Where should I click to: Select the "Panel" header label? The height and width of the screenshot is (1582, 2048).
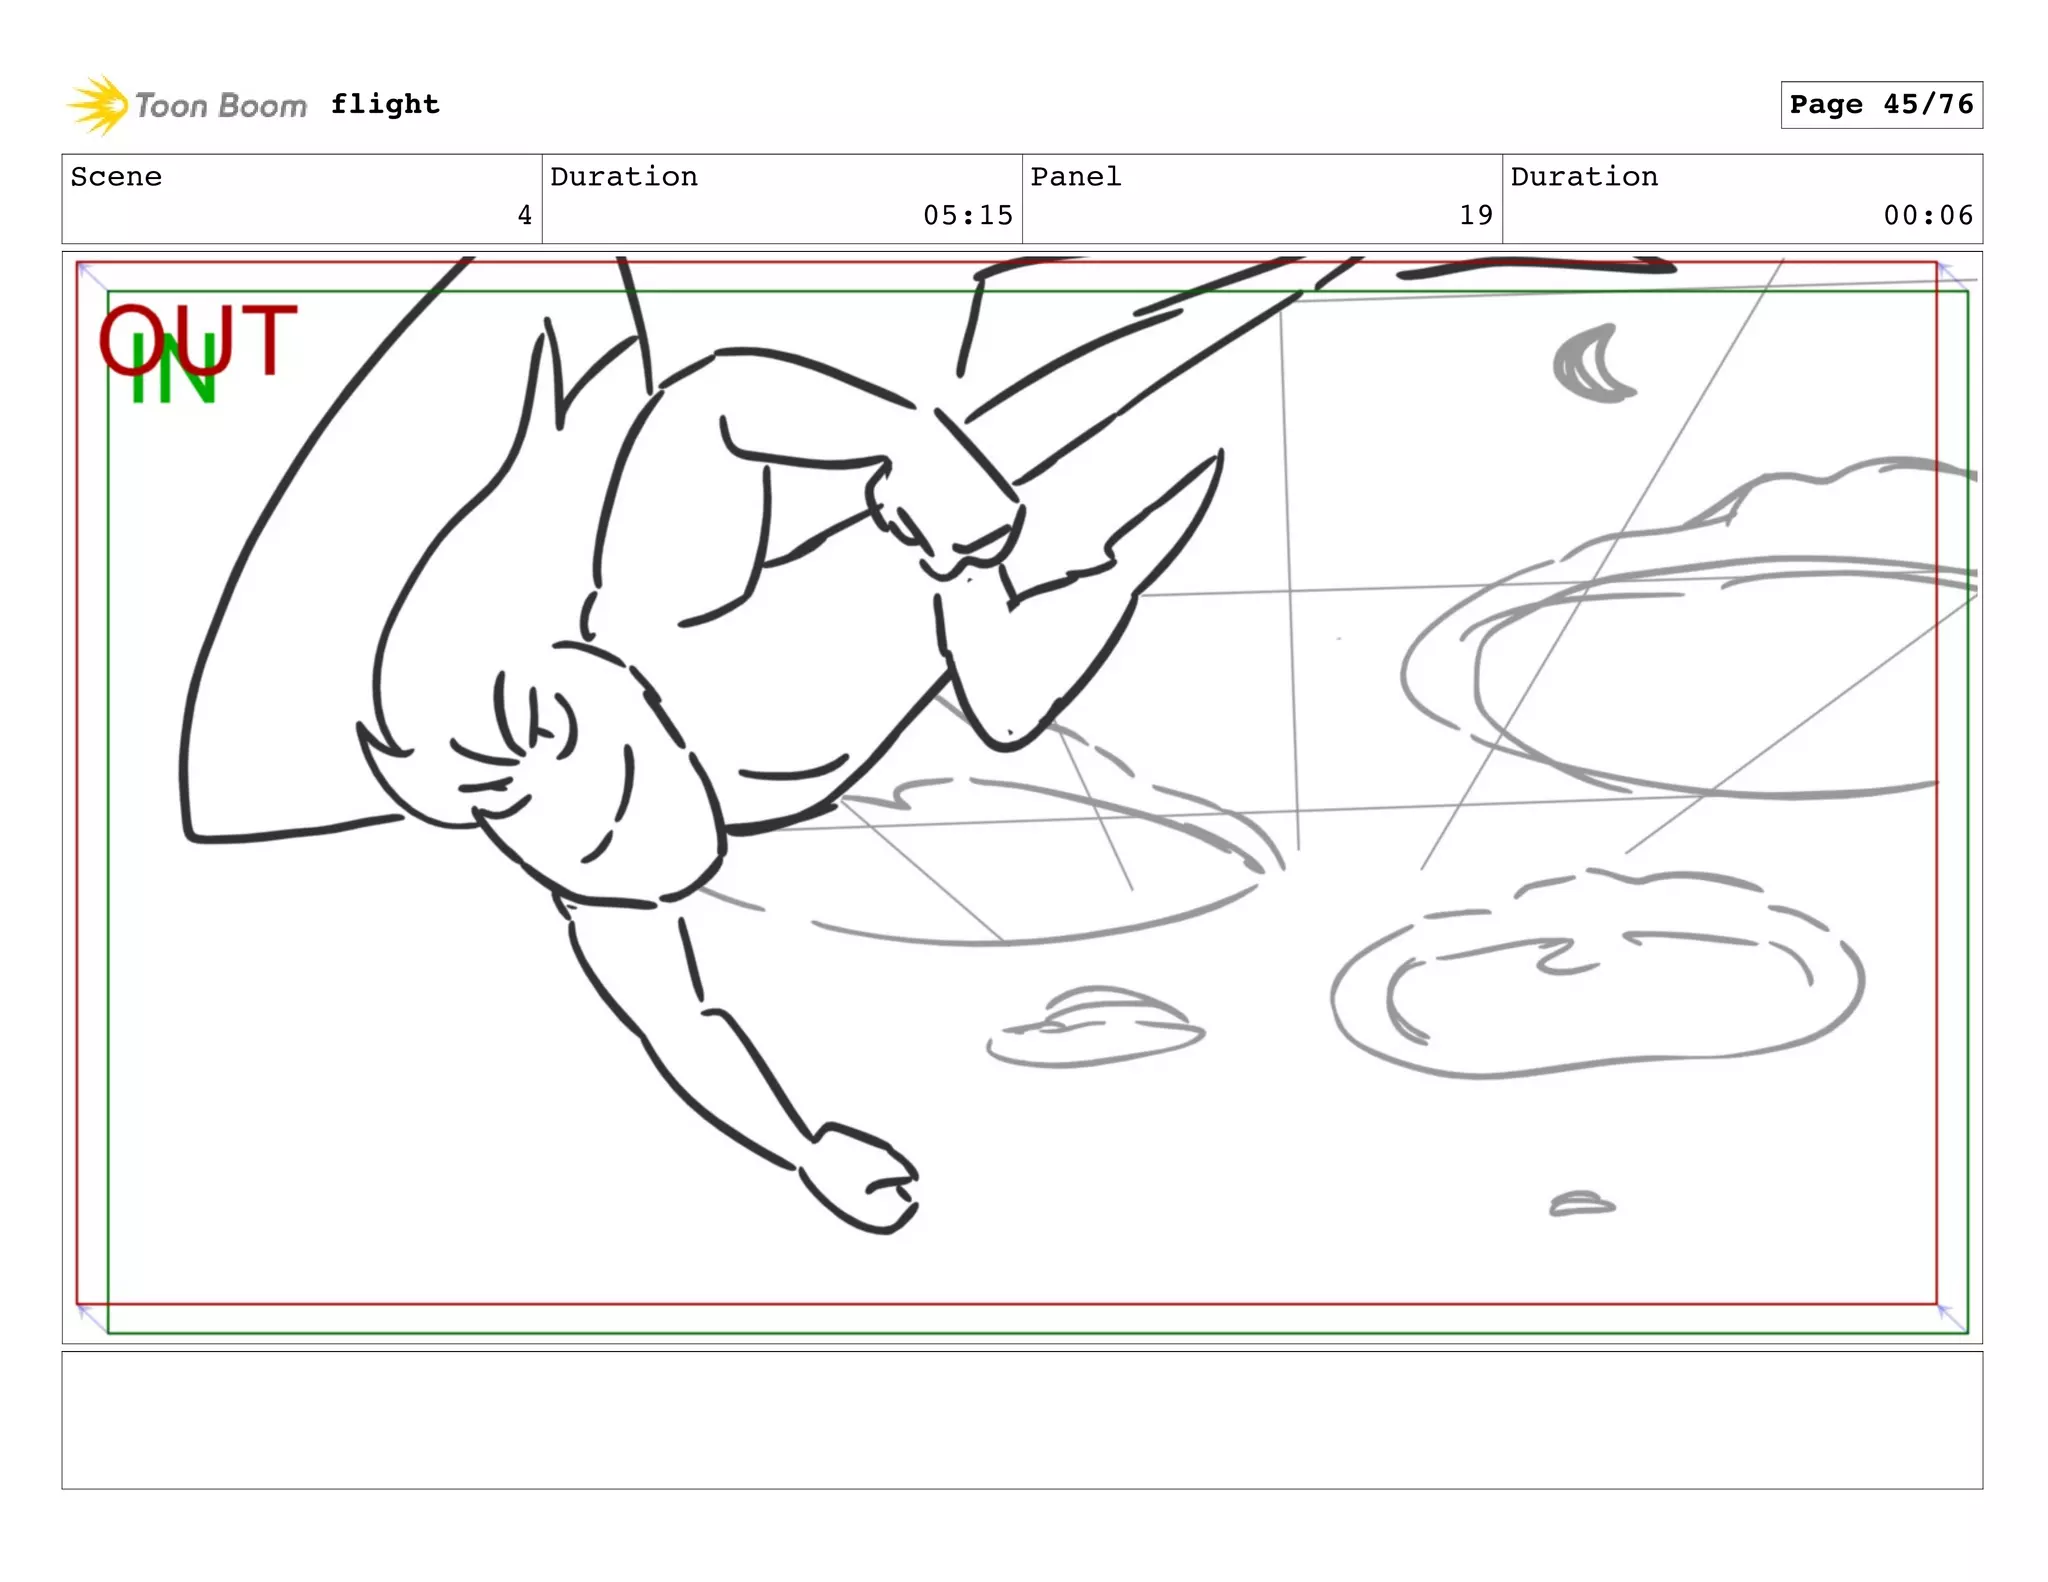point(1076,177)
